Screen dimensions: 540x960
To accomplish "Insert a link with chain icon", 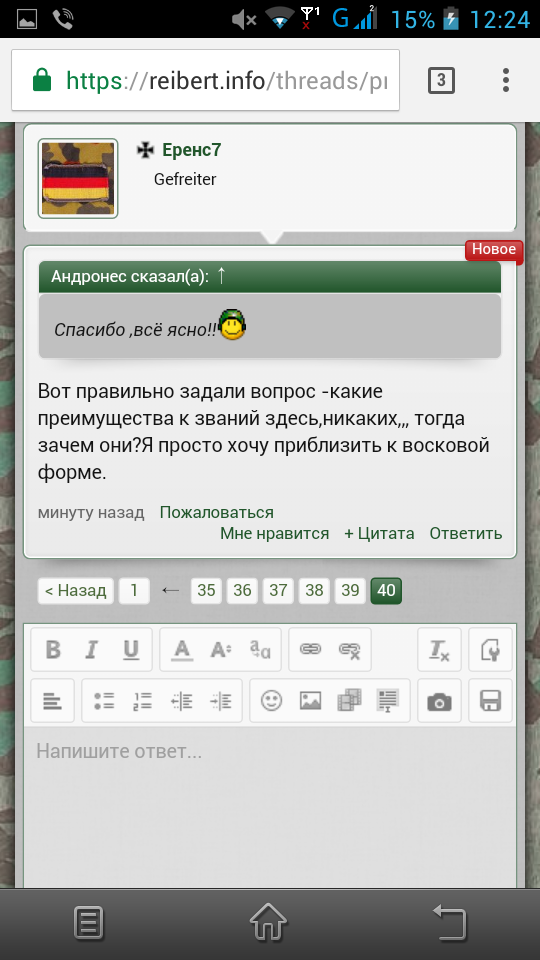I will (x=310, y=650).
